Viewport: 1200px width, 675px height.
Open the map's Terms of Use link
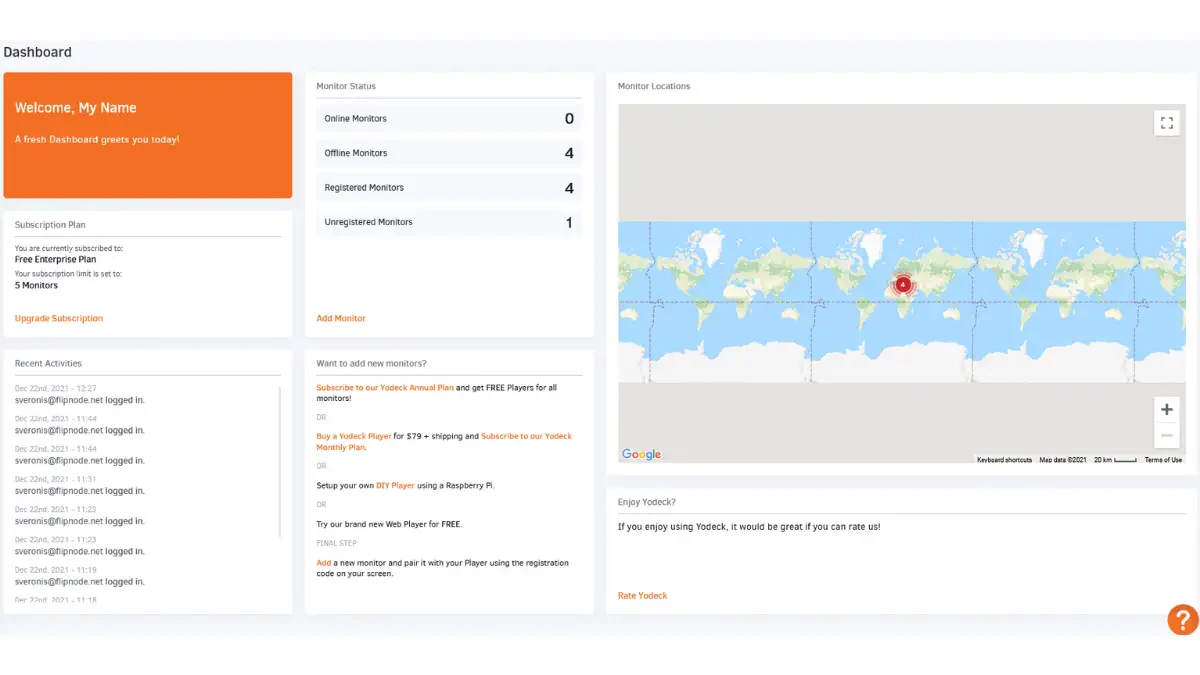[1163, 460]
